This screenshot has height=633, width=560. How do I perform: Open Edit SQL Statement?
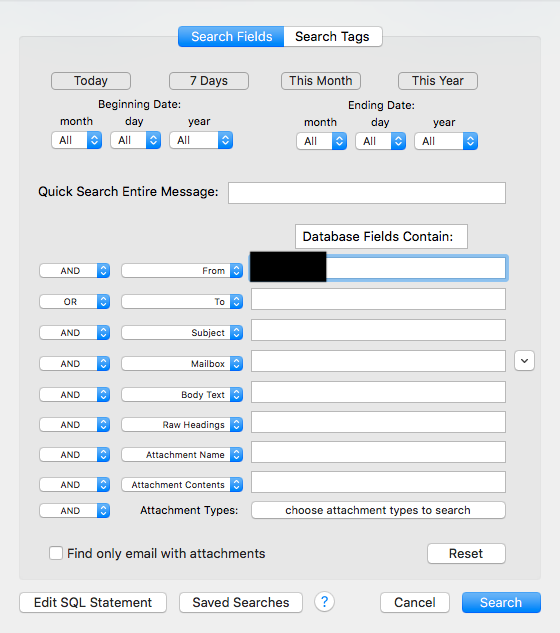[x=93, y=602]
